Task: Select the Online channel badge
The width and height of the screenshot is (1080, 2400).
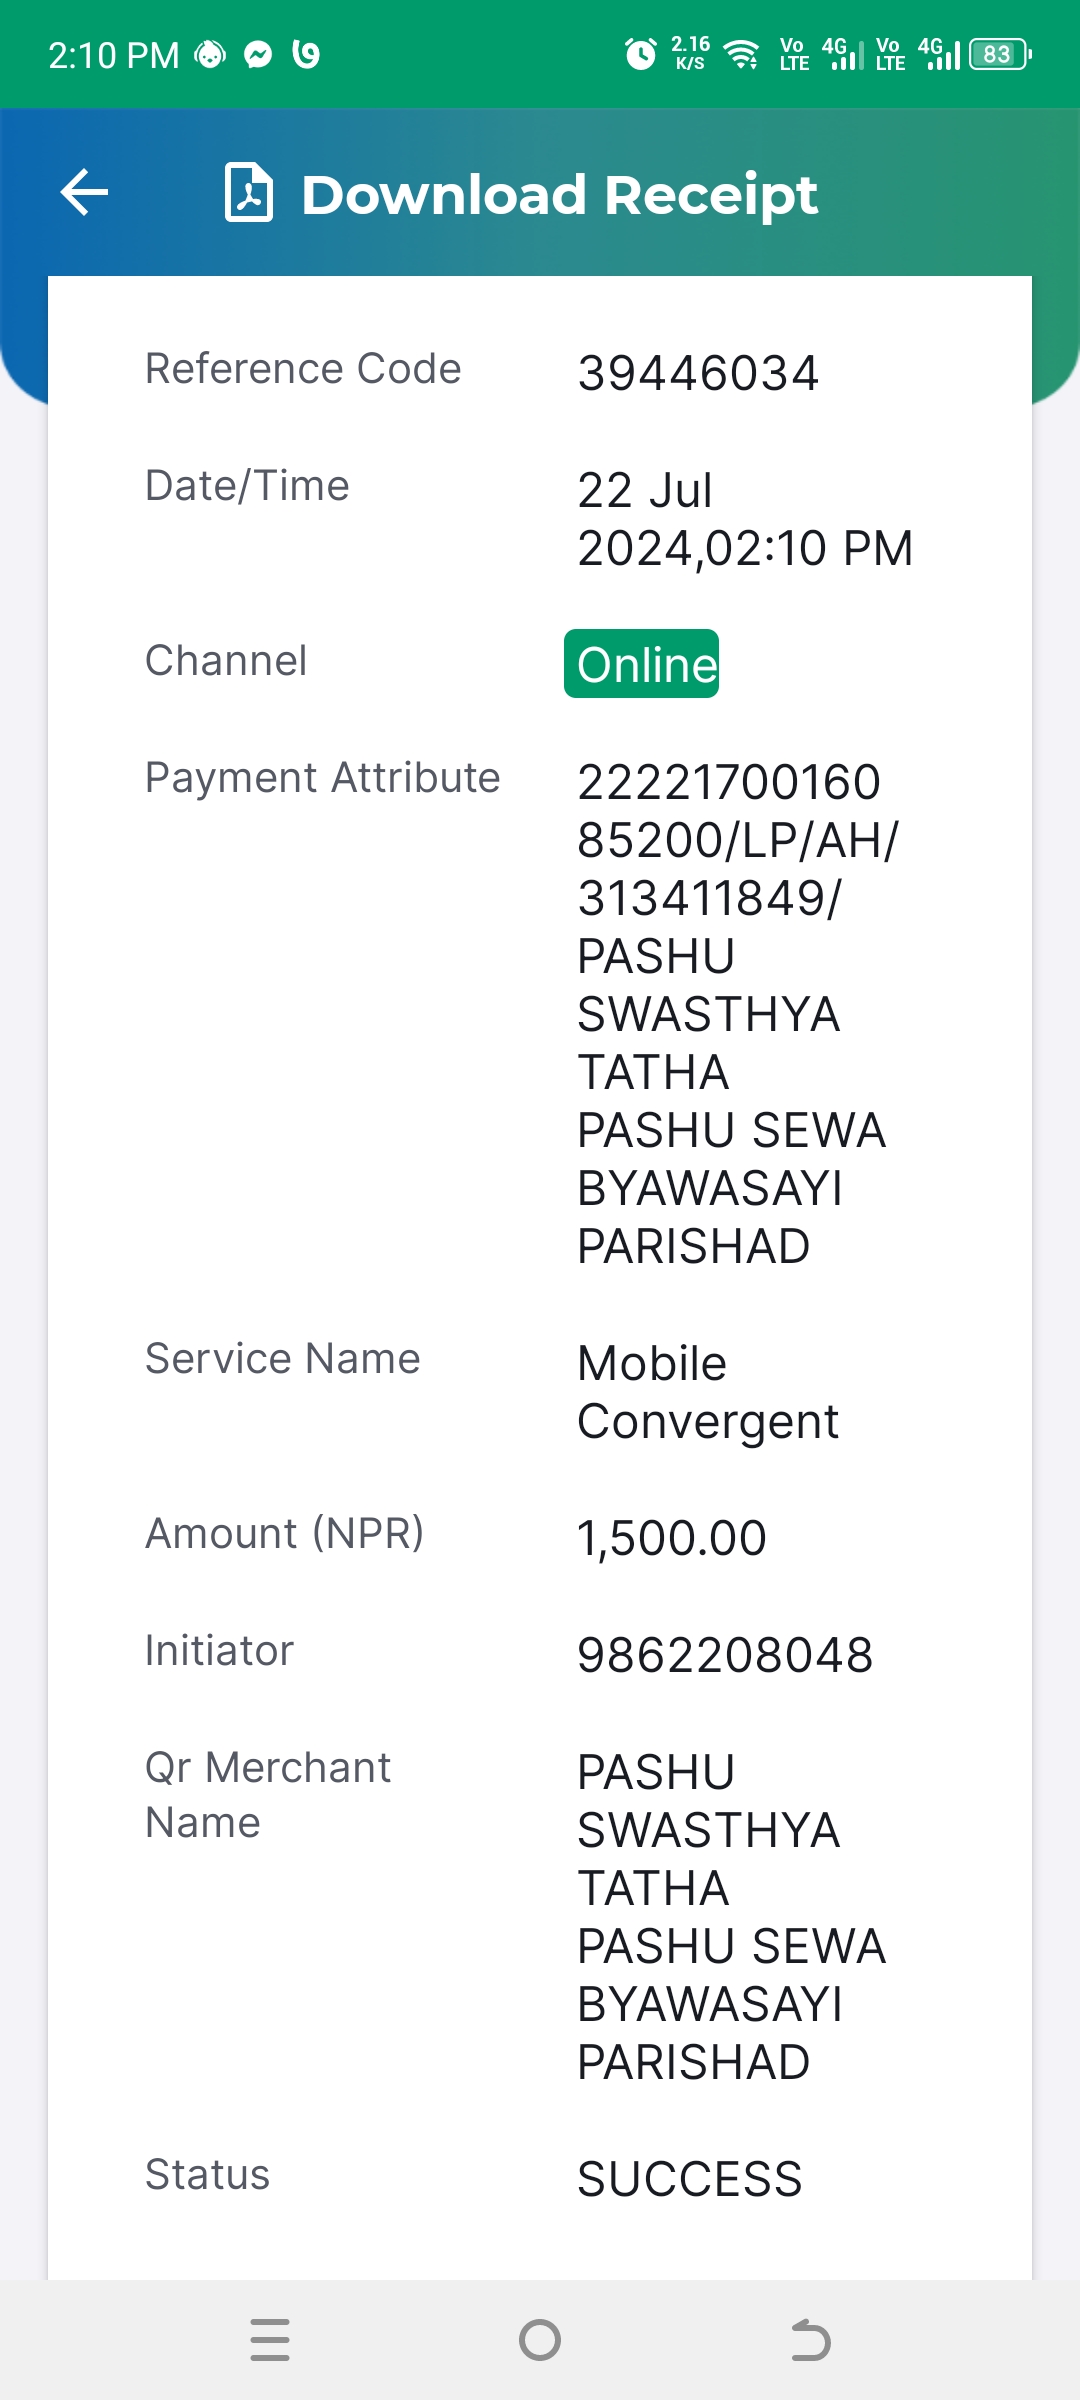Action: pyautogui.click(x=642, y=664)
